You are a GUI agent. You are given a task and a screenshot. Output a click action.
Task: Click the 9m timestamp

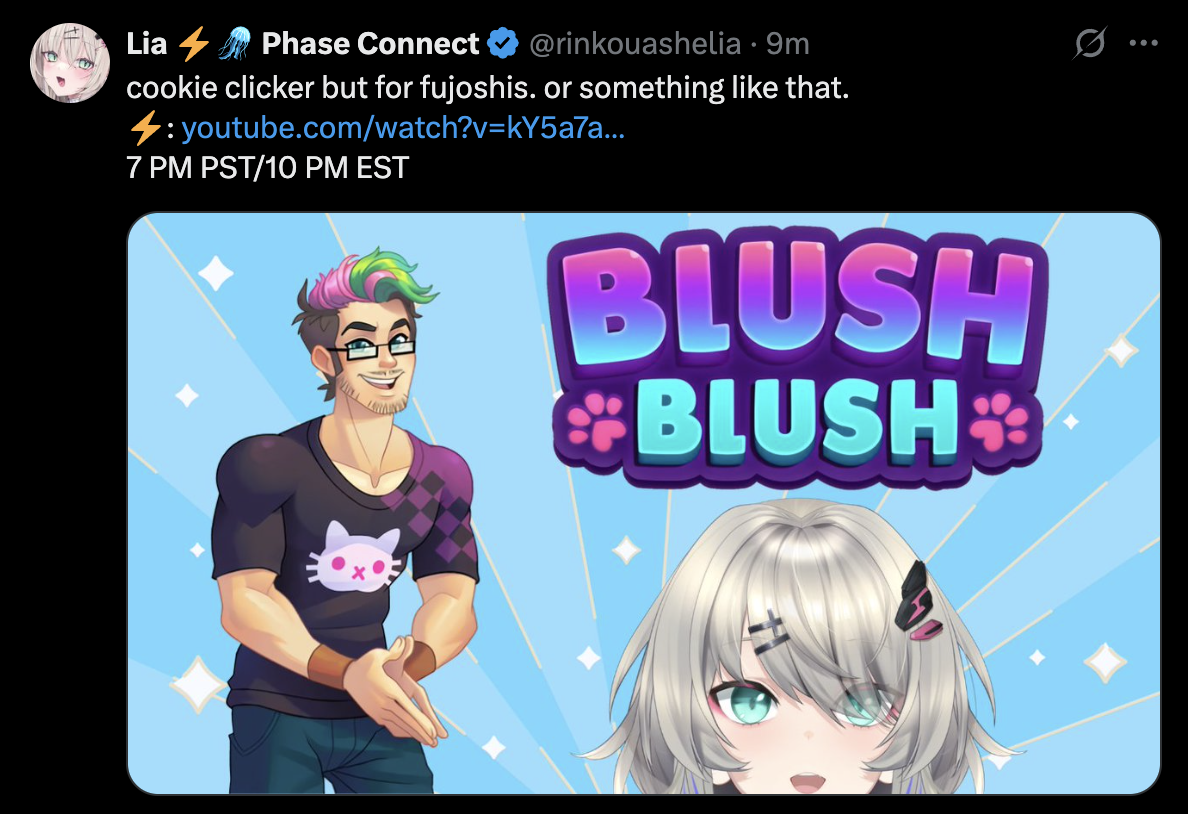coord(787,44)
